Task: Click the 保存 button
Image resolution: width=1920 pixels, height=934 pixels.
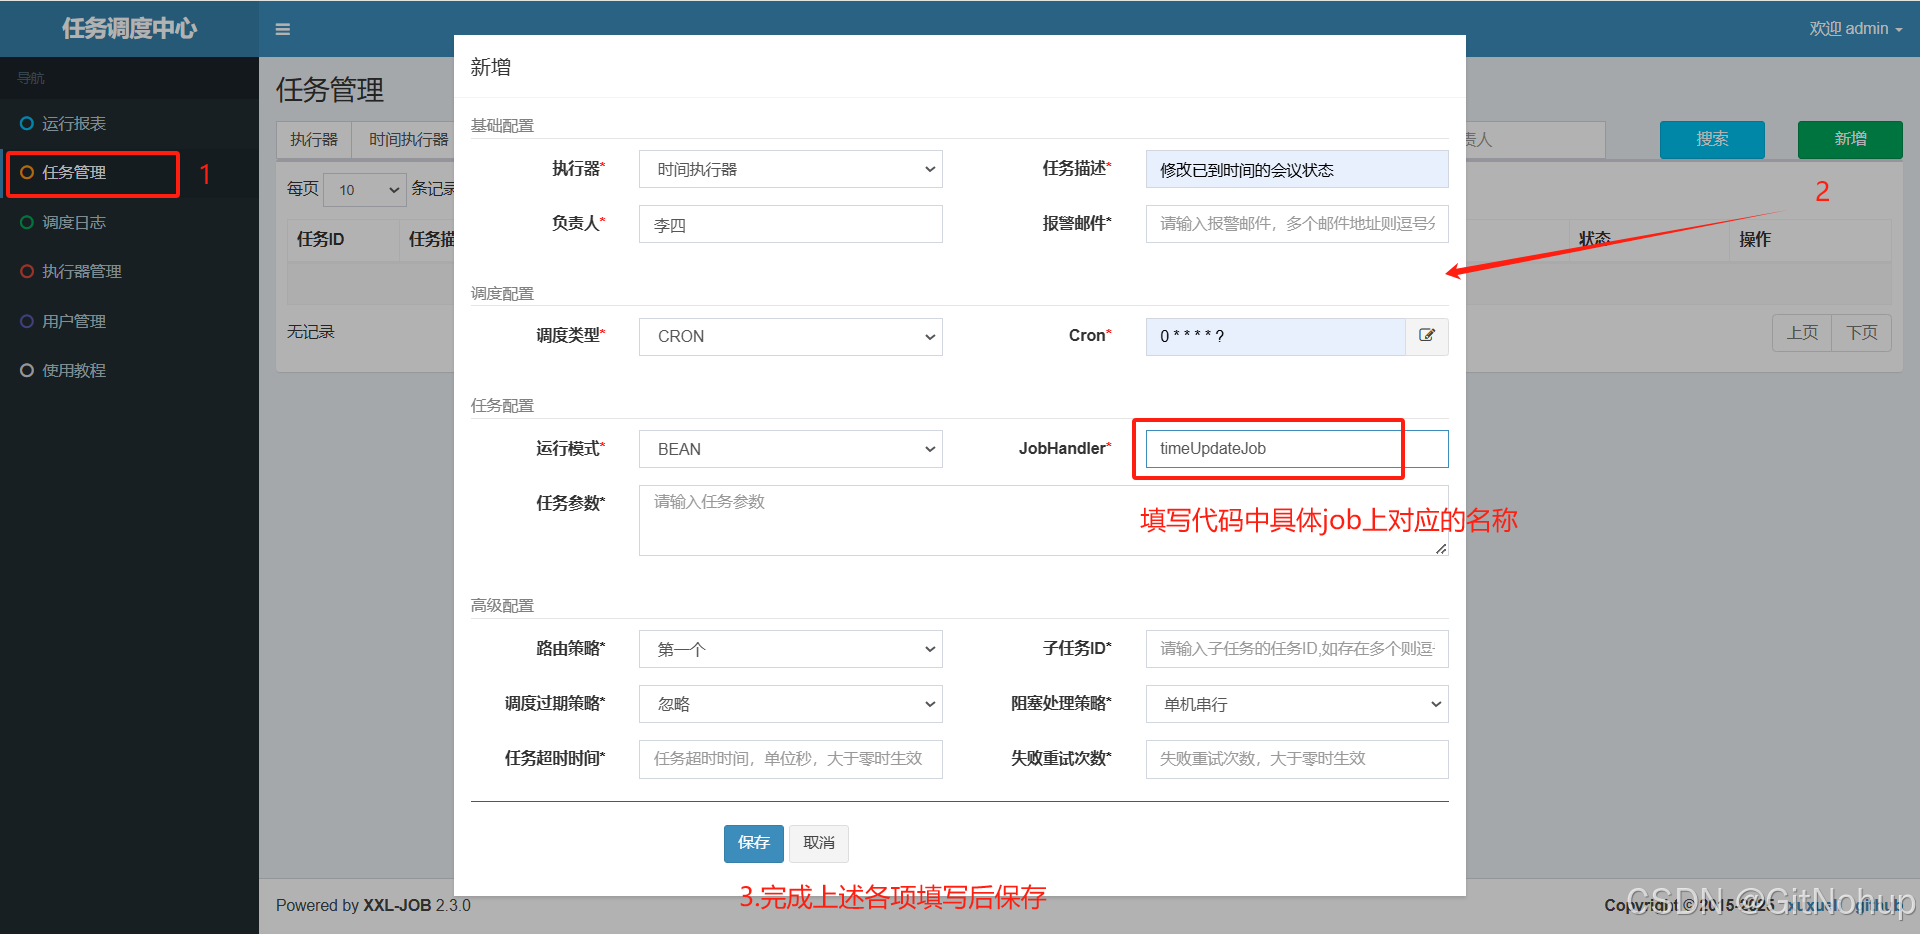Action: tap(753, 843)
